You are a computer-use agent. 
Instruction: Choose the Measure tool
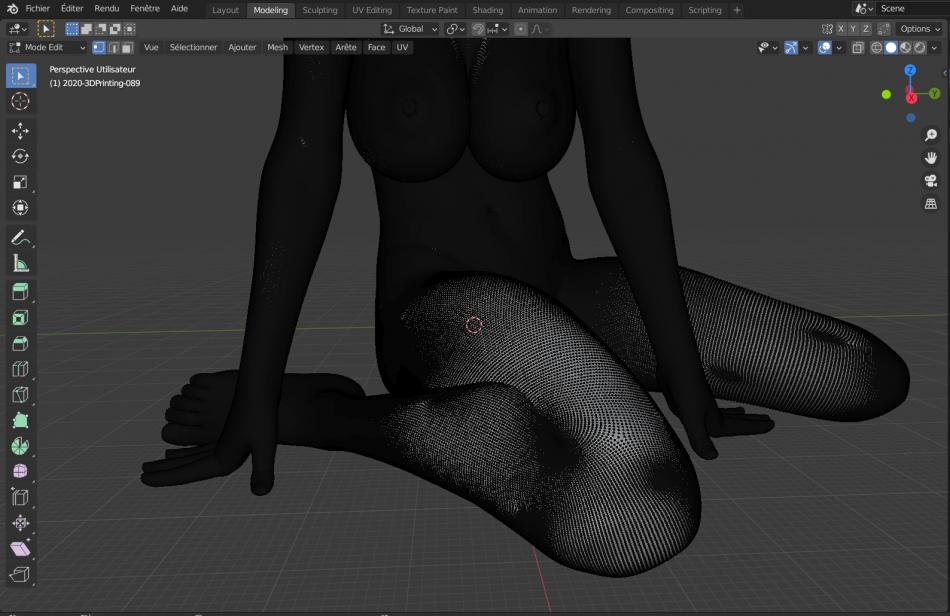point(20,264)
